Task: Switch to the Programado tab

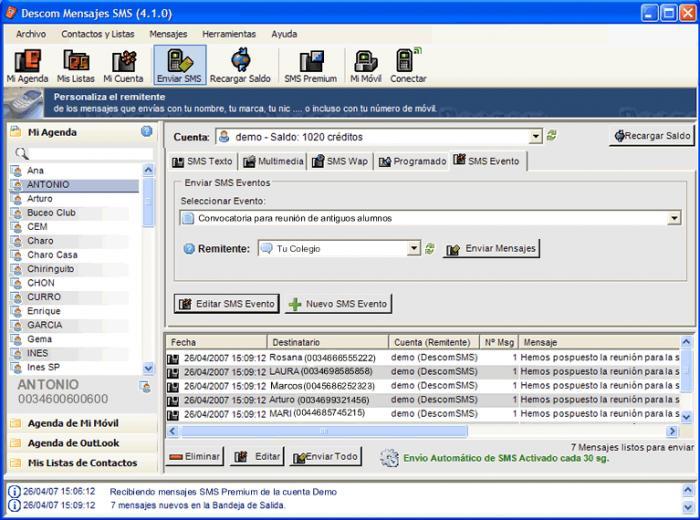Action: tap(412, 161)
